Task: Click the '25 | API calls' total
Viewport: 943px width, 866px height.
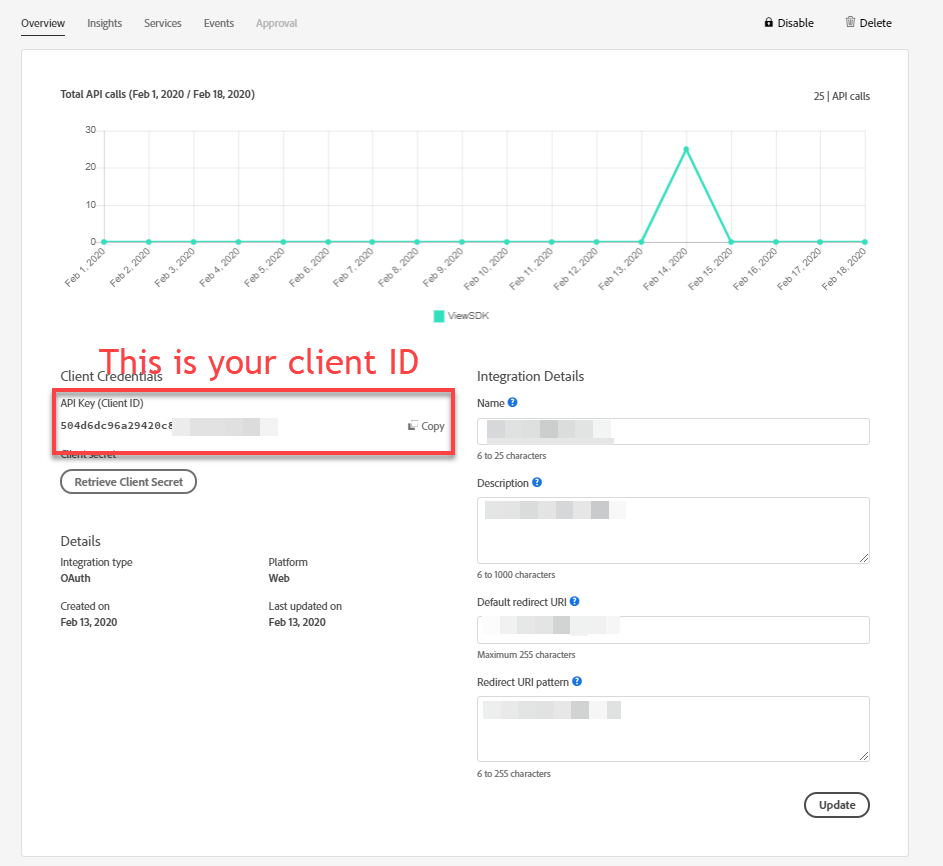Action: pyautogui.click(x=841, y=96)
